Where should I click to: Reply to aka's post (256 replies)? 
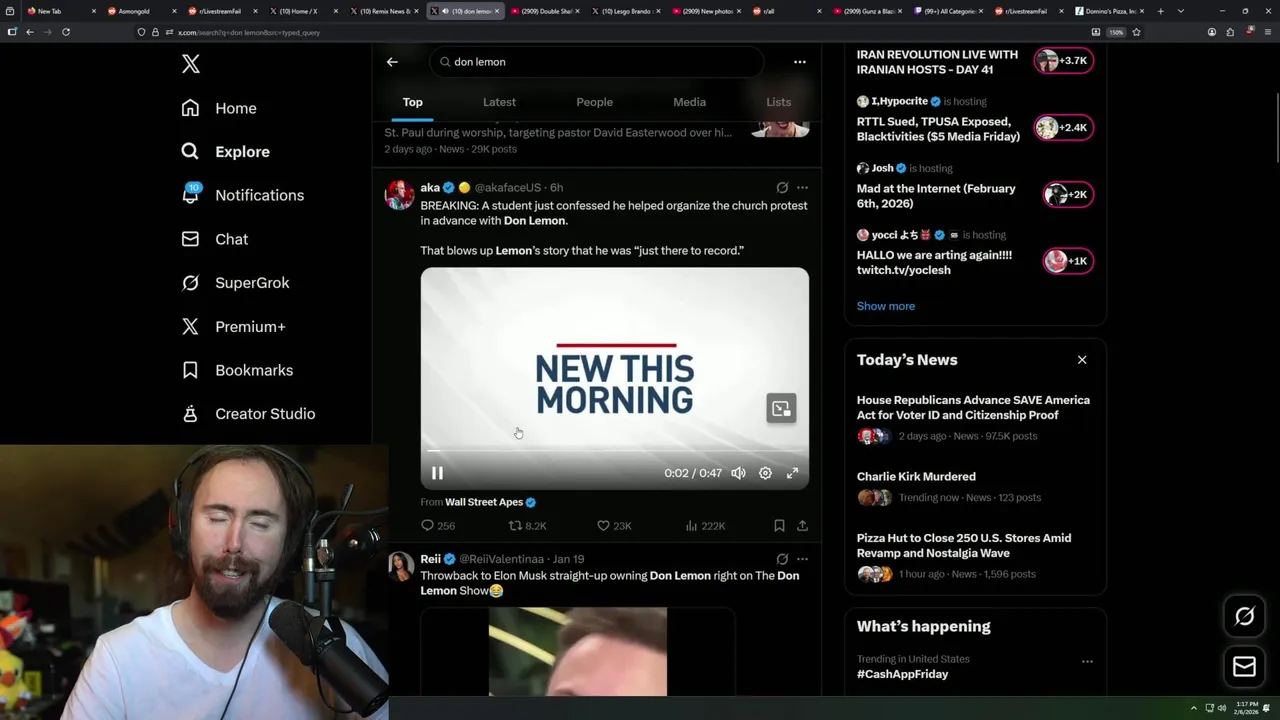(438, 526)
